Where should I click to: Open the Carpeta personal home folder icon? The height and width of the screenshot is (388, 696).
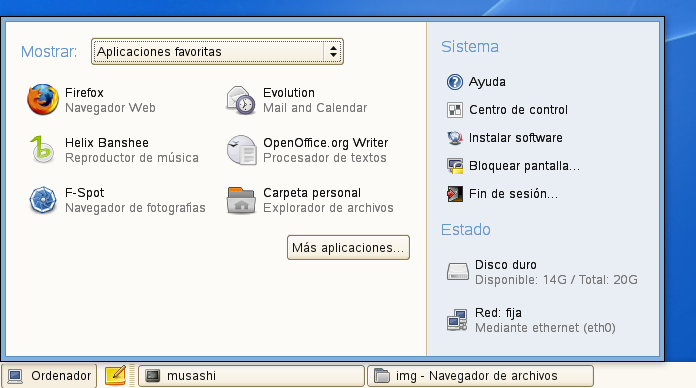pyautogui.click(x=241, y=200)
